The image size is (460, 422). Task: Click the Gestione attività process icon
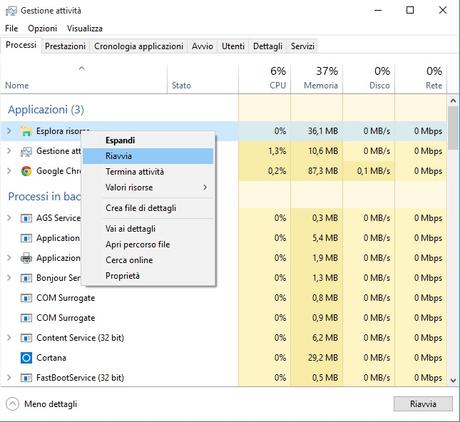click(26, 151)
